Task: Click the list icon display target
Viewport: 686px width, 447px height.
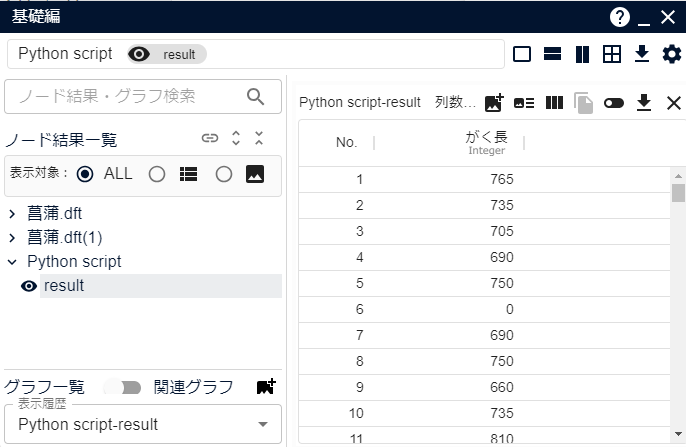Action: (189, 174)
